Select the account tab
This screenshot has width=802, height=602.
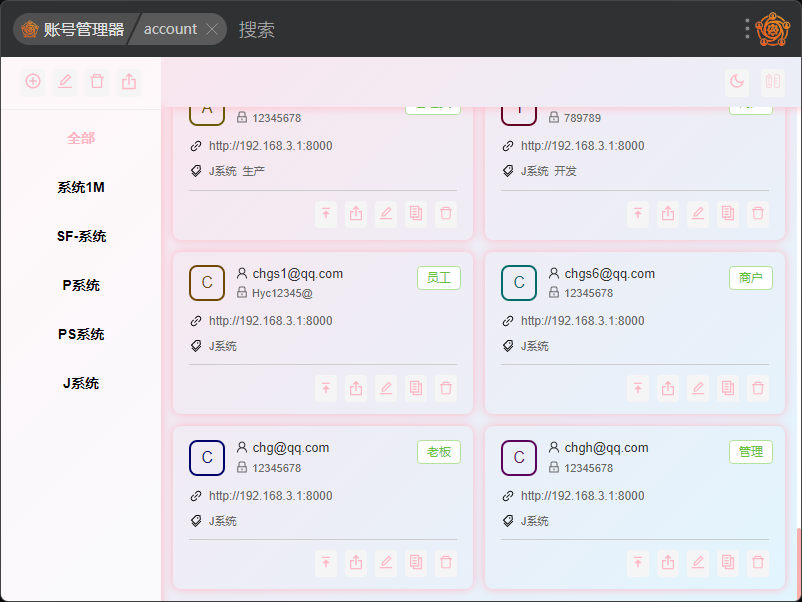click(170, 29)
